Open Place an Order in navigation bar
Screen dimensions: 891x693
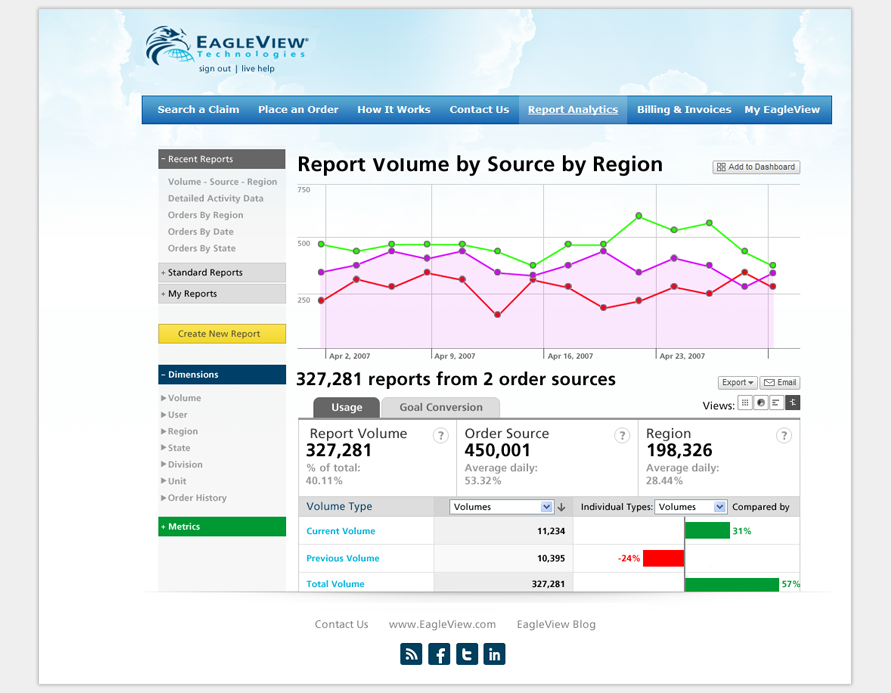(x=298, y=110)
